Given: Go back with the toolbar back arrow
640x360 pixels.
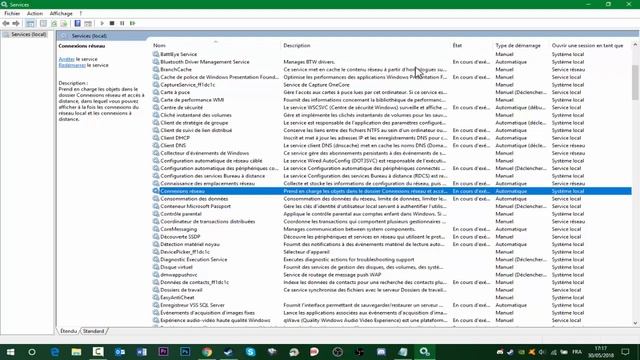Looking at the screenshot, I should tap(6, 24).
